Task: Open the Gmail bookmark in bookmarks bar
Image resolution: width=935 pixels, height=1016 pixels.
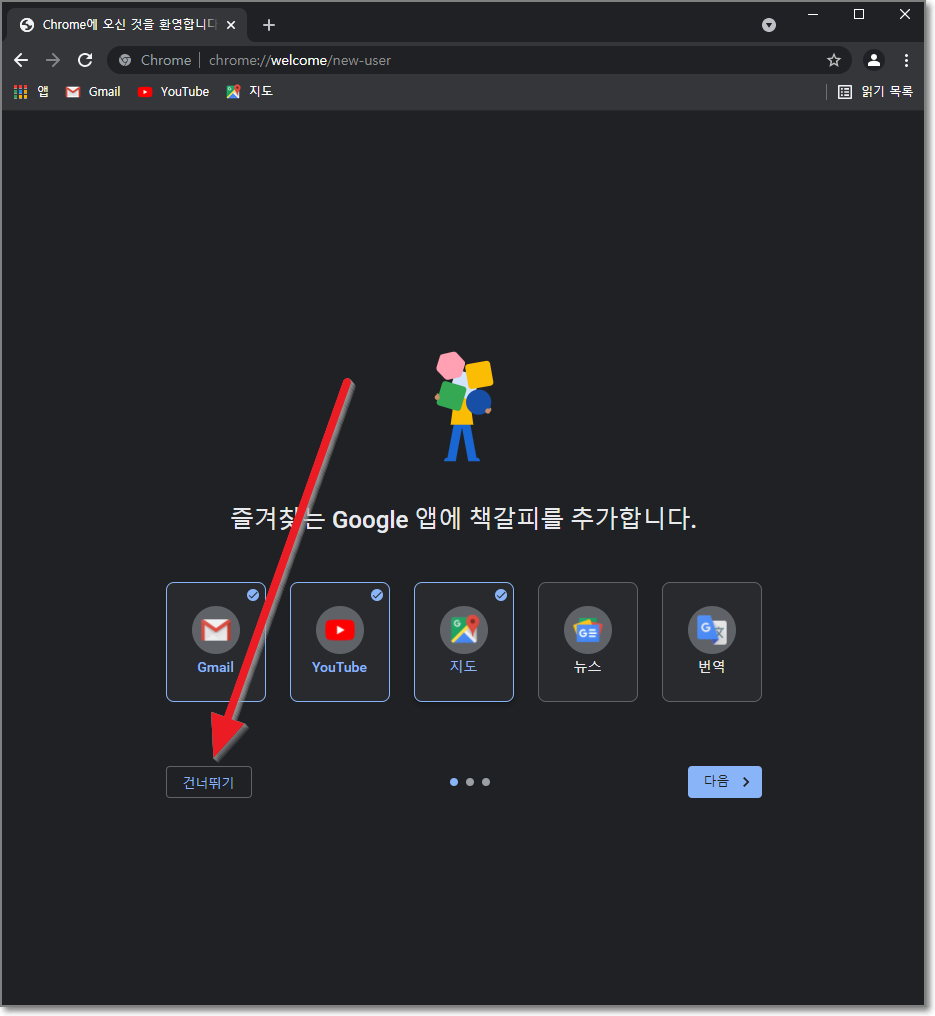Action: pos(93,91)
